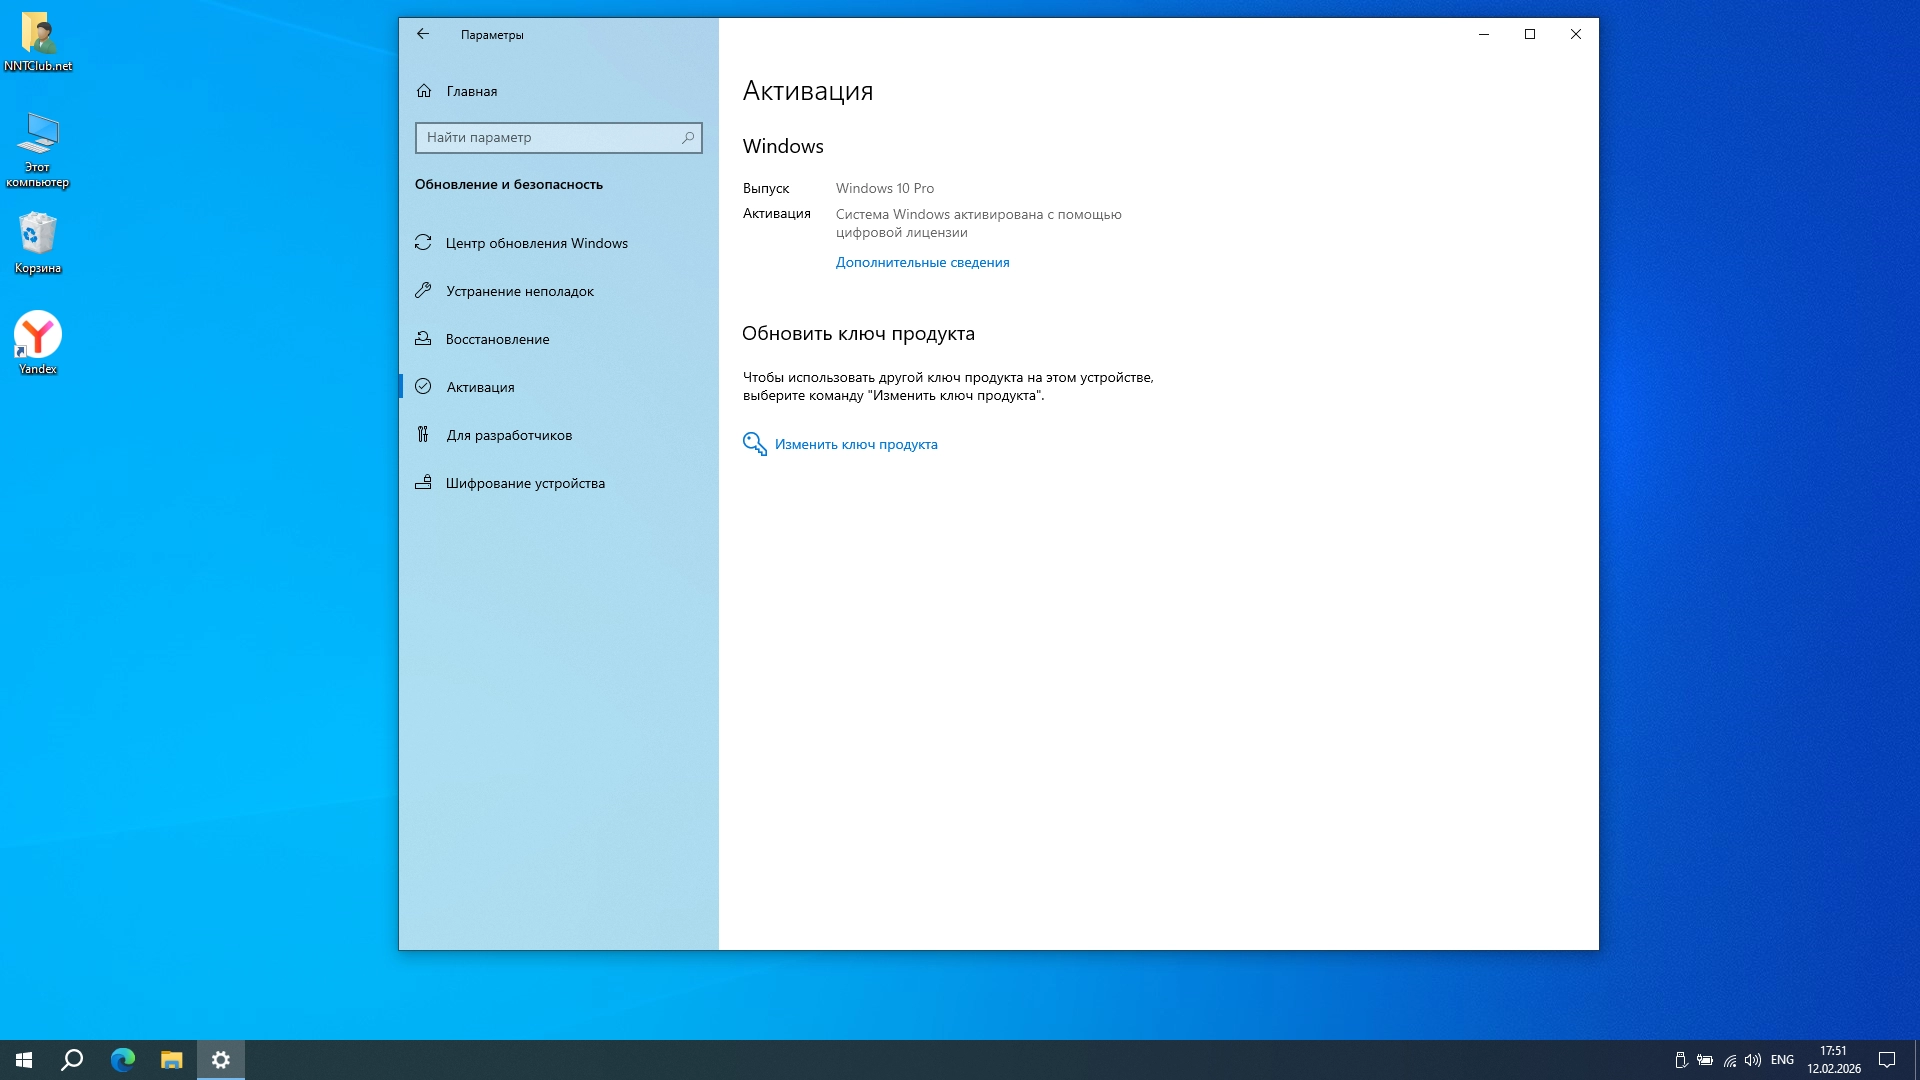Open the Главная home page
This screenshot has width=1920, height=1080.
471,91
